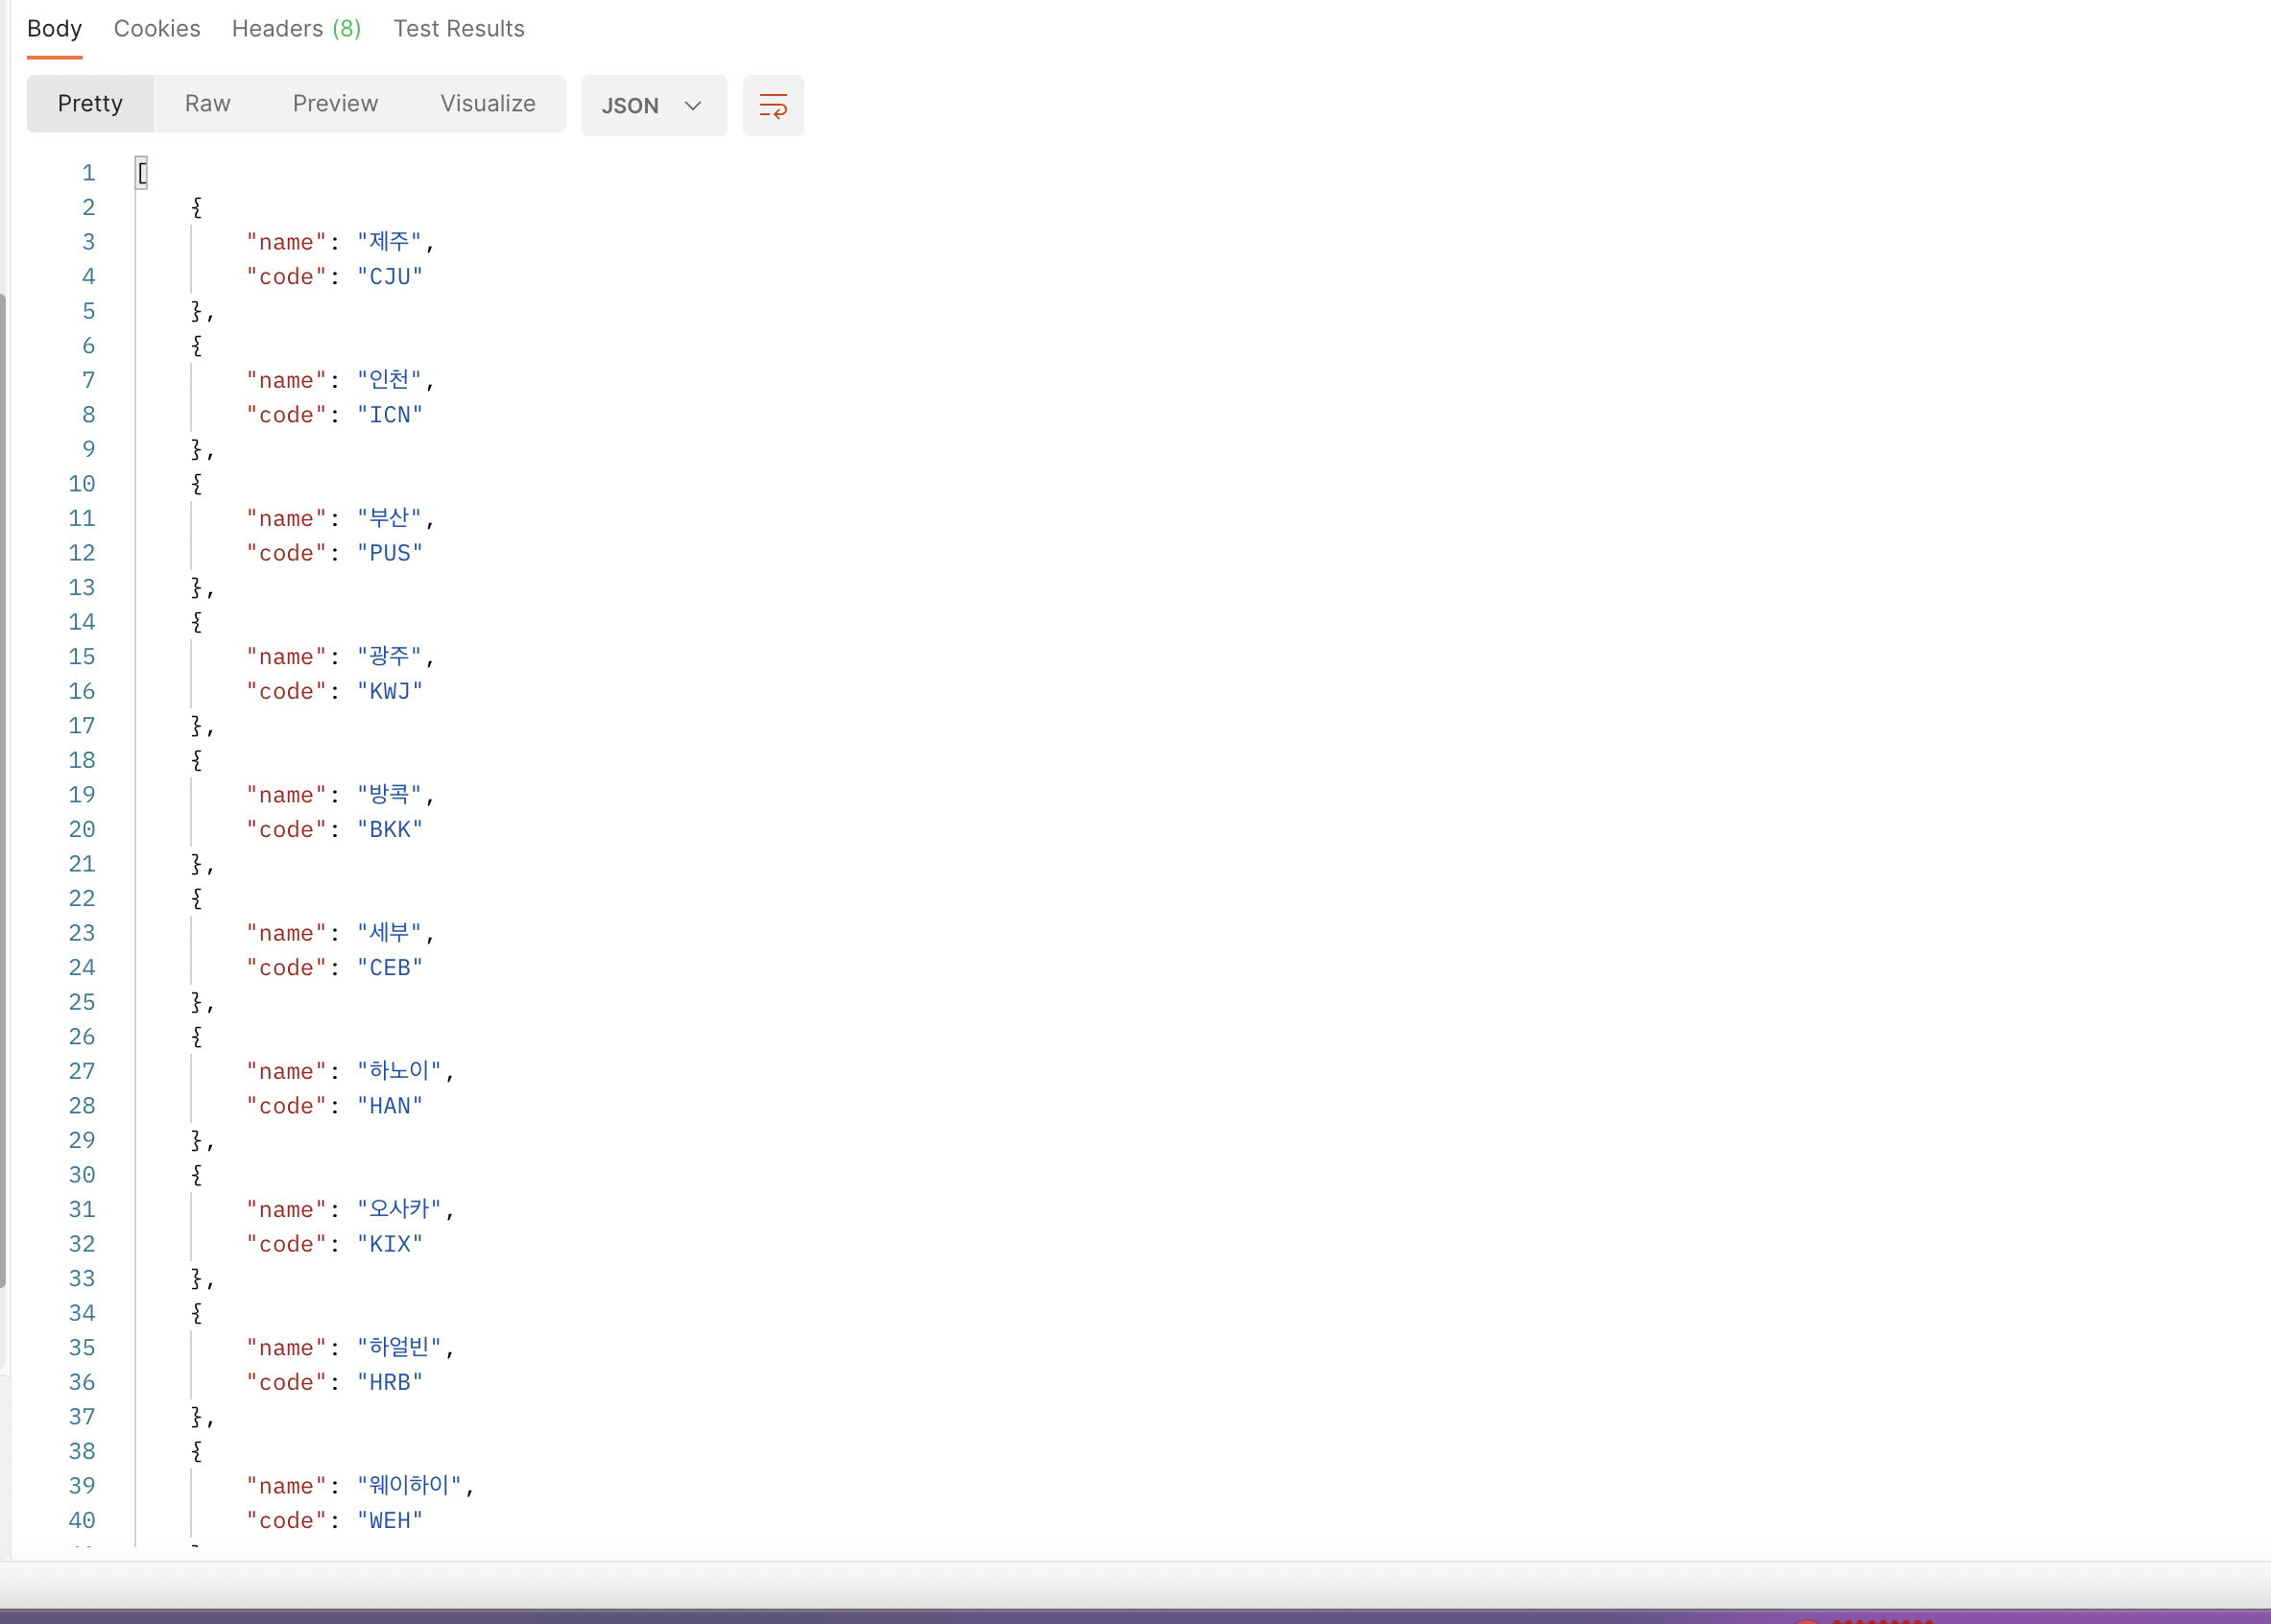Open the Visualize view
Screen dimensions: 2271x1624
point(488,103)
